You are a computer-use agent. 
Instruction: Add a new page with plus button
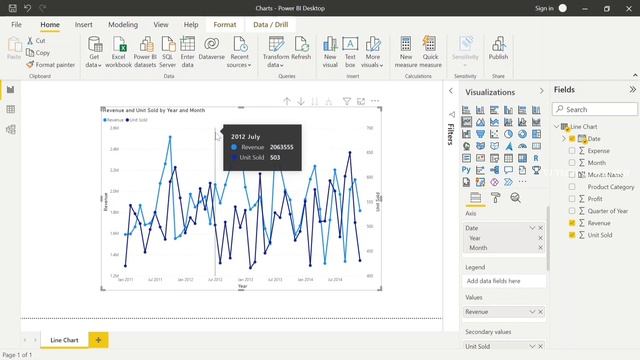tap(98, 340)
